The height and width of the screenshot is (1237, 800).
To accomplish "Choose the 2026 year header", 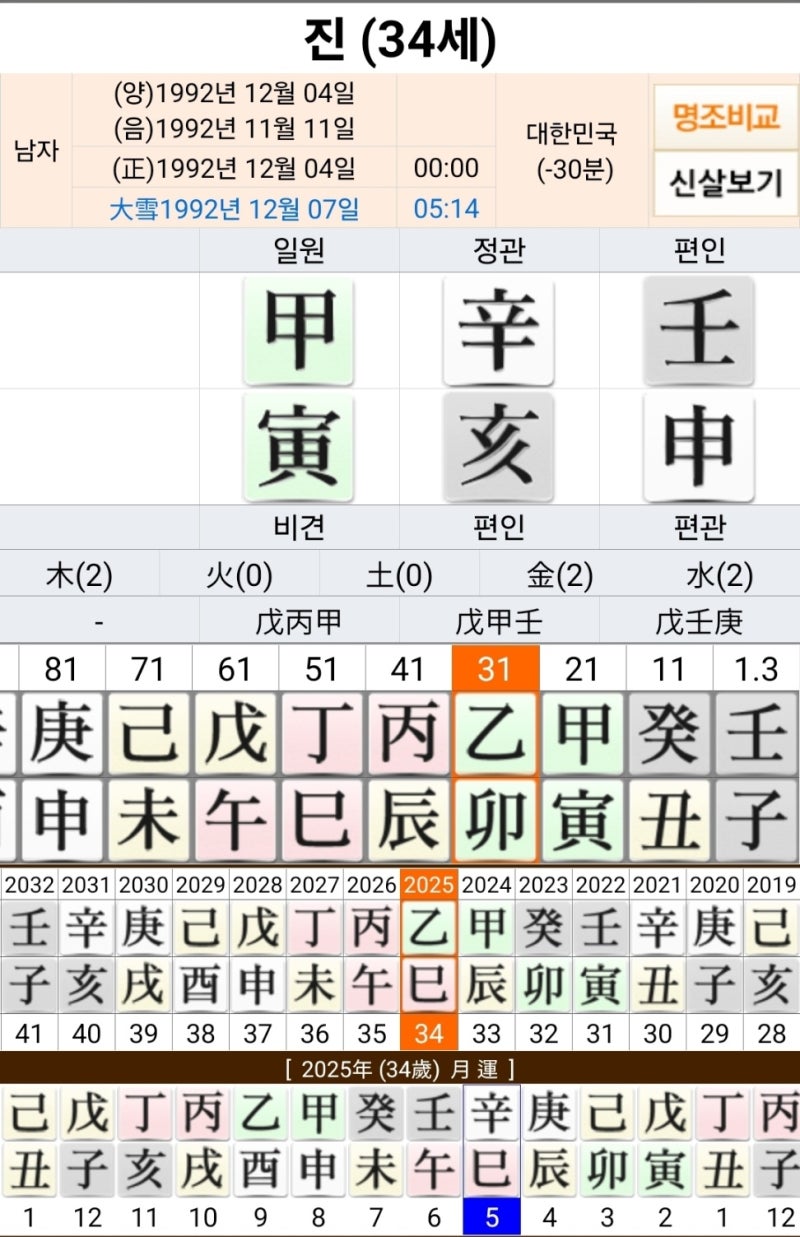I will click(x=372, y=884).
